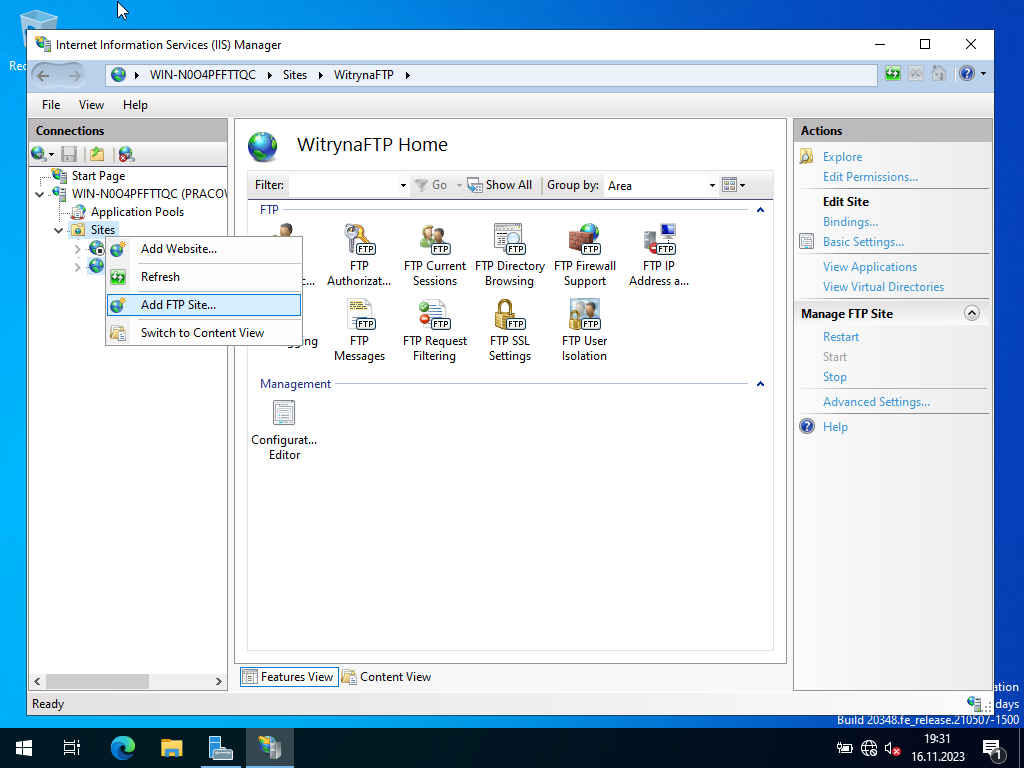Open File Explorer from the taskbar
Screen dimensions: 1024x768
171,748
